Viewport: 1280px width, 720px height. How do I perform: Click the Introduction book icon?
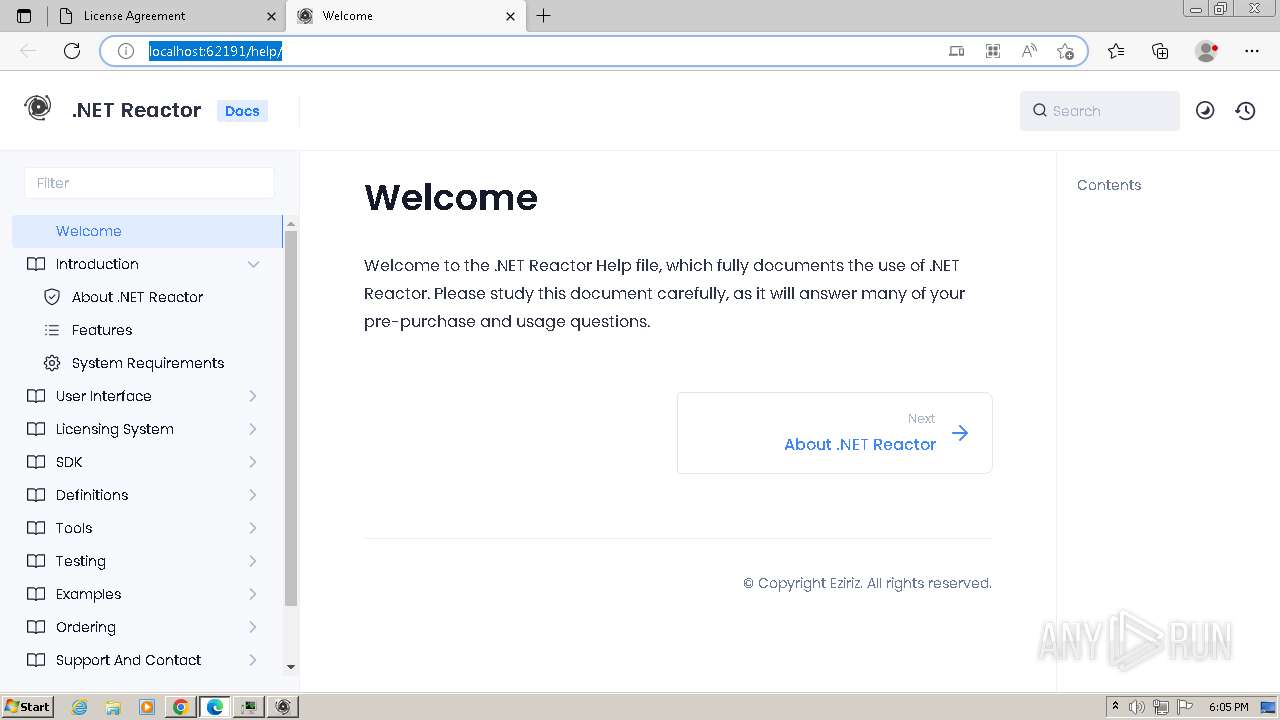coord(36,264)
